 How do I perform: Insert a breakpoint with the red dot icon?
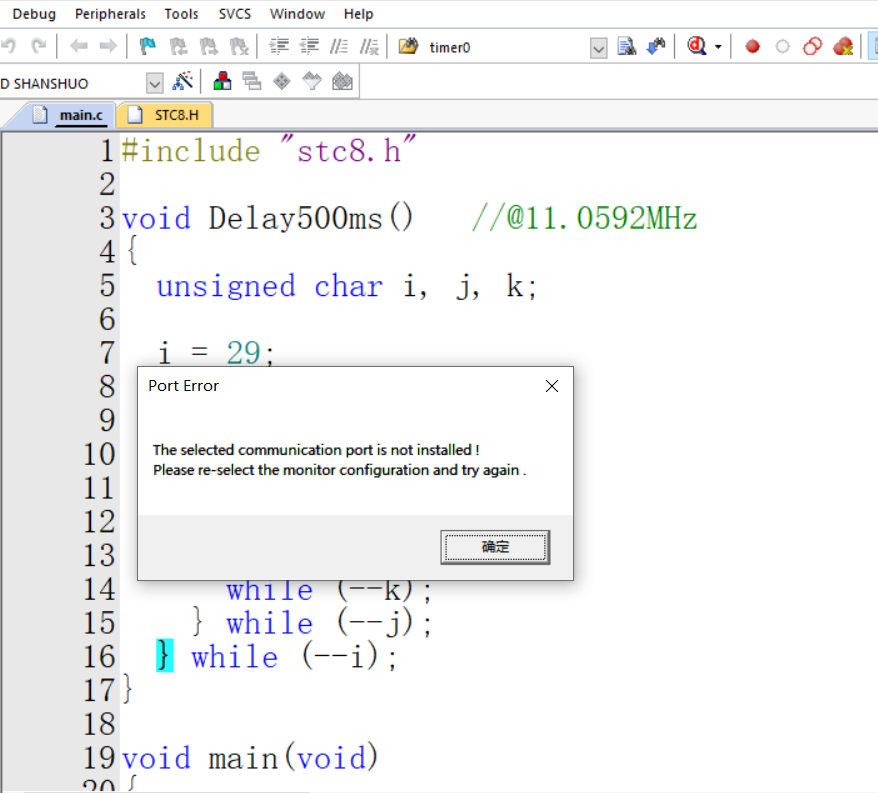point(753,47)
